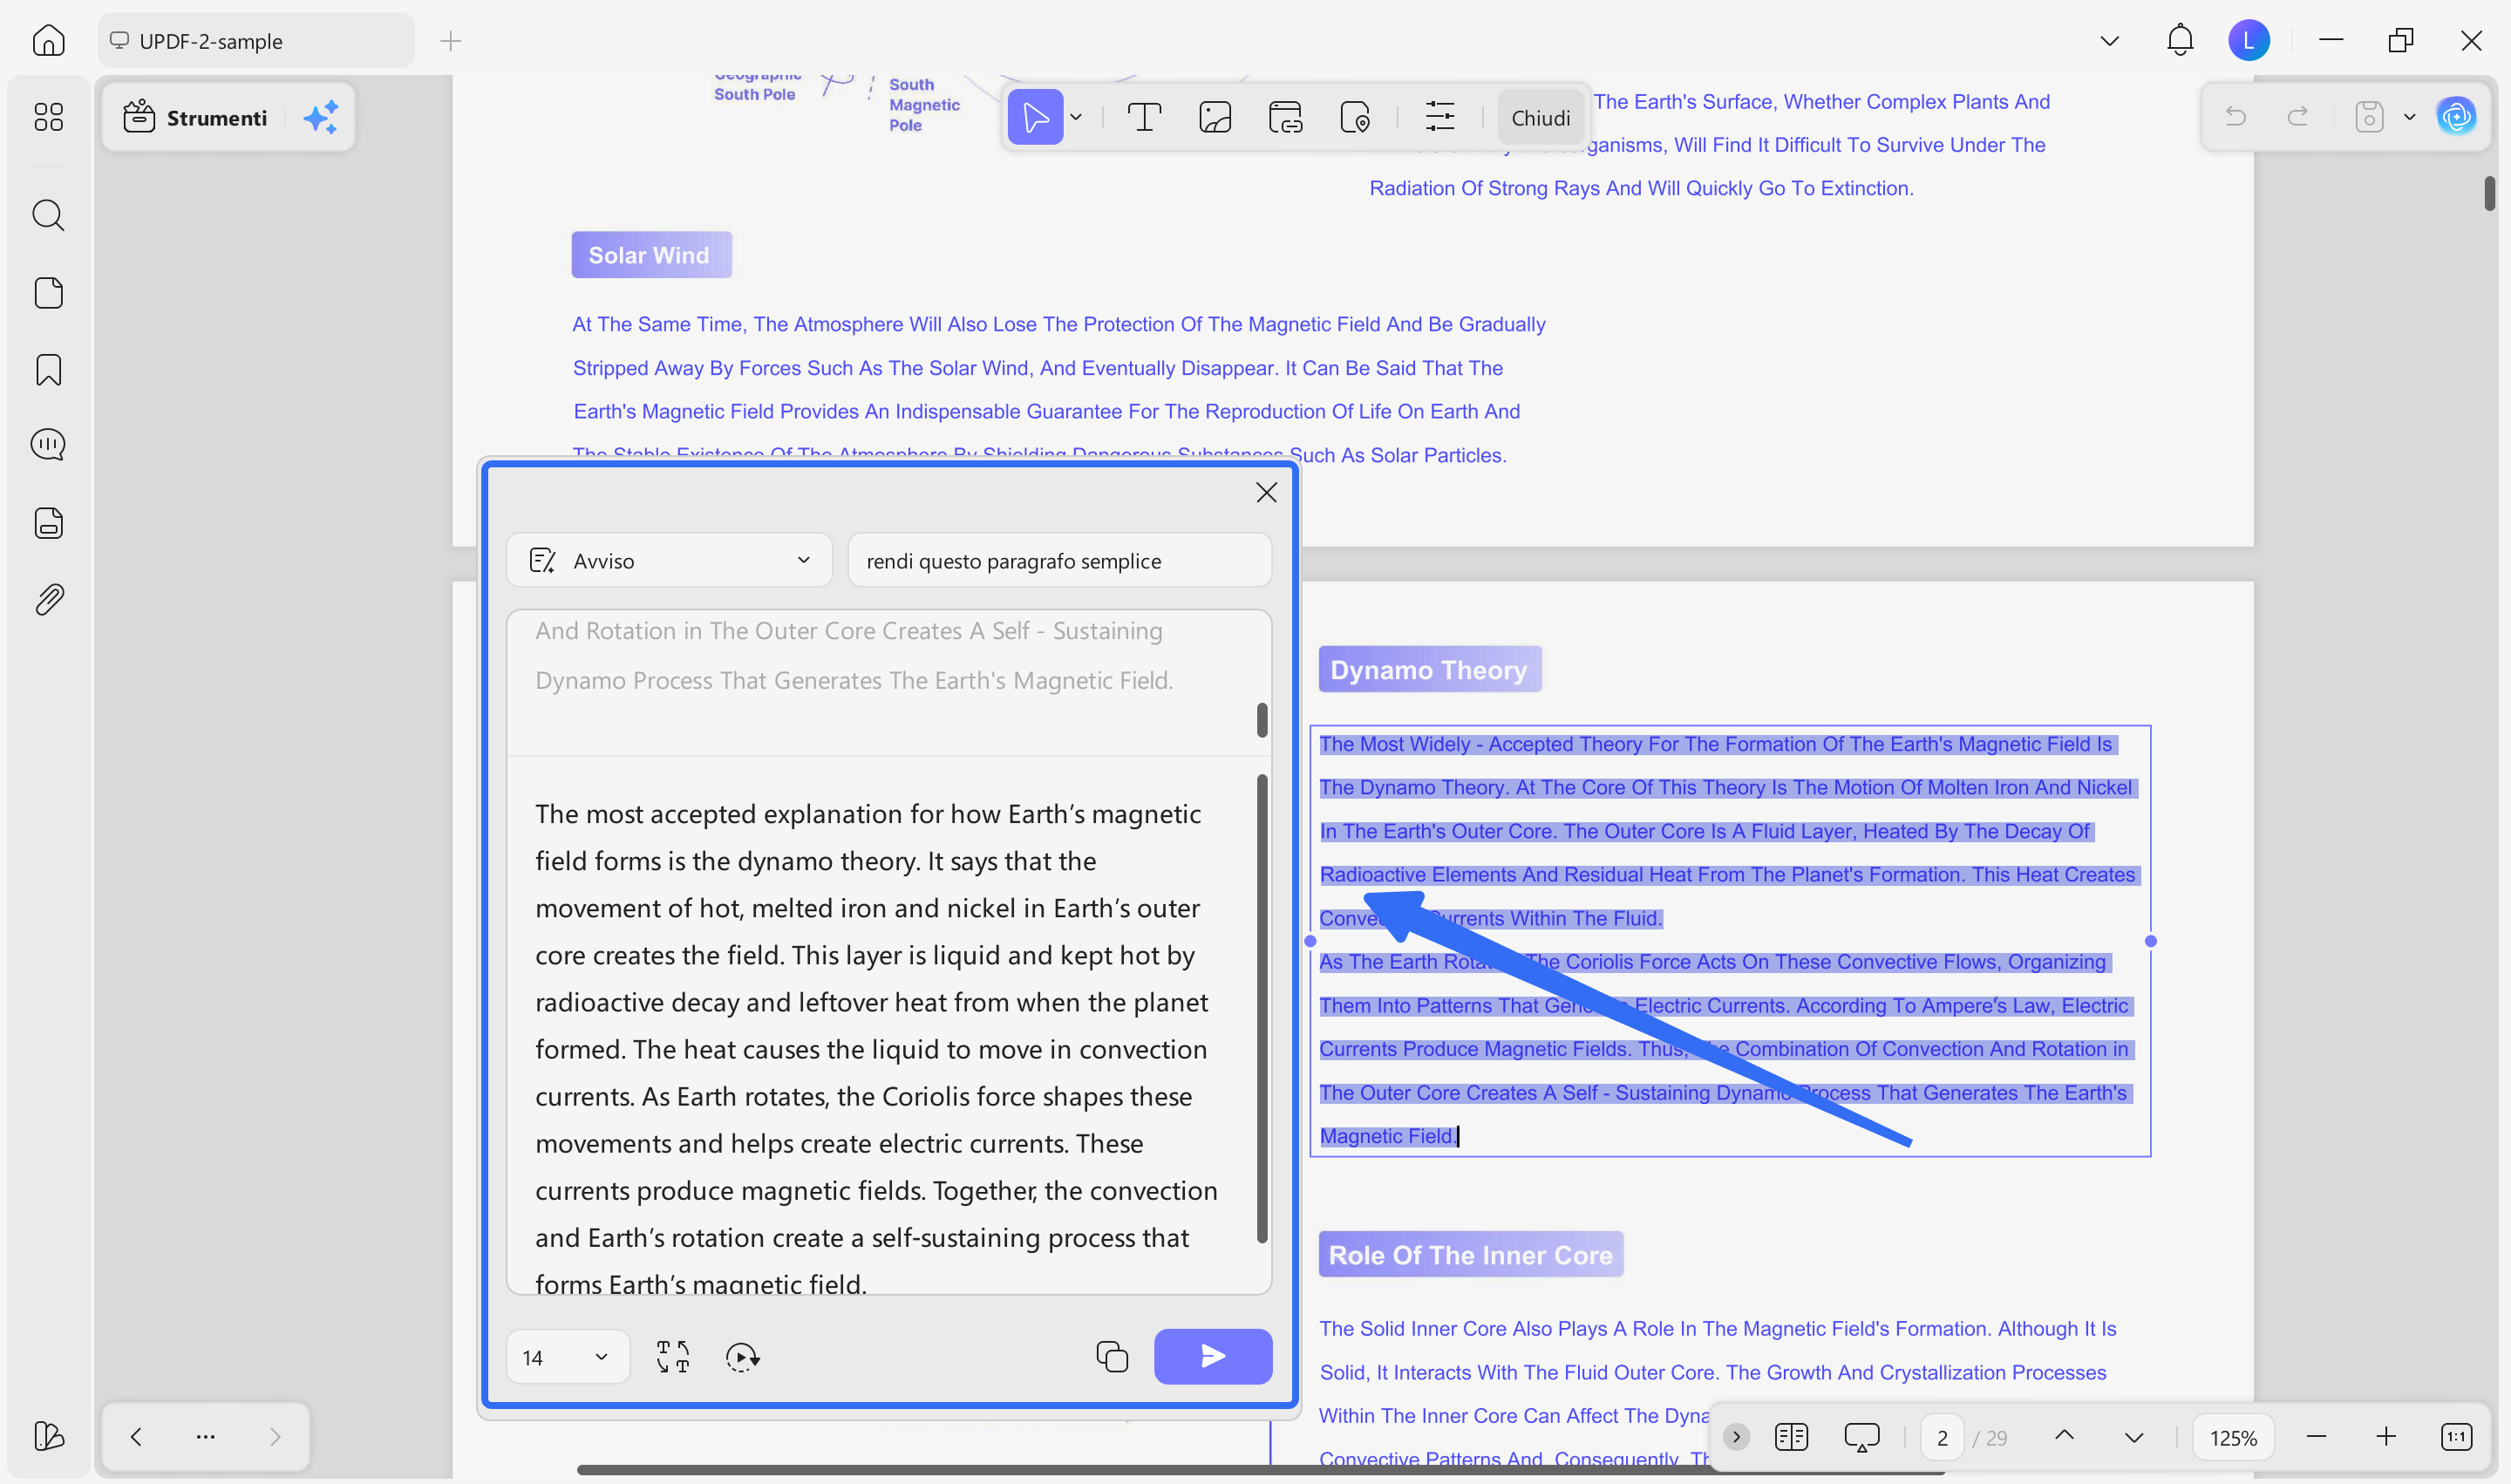
Task: Focus the prompt input 'rendi questo paragrafo semplice'
Action: pyautogui.click(x=1060, y=560)
